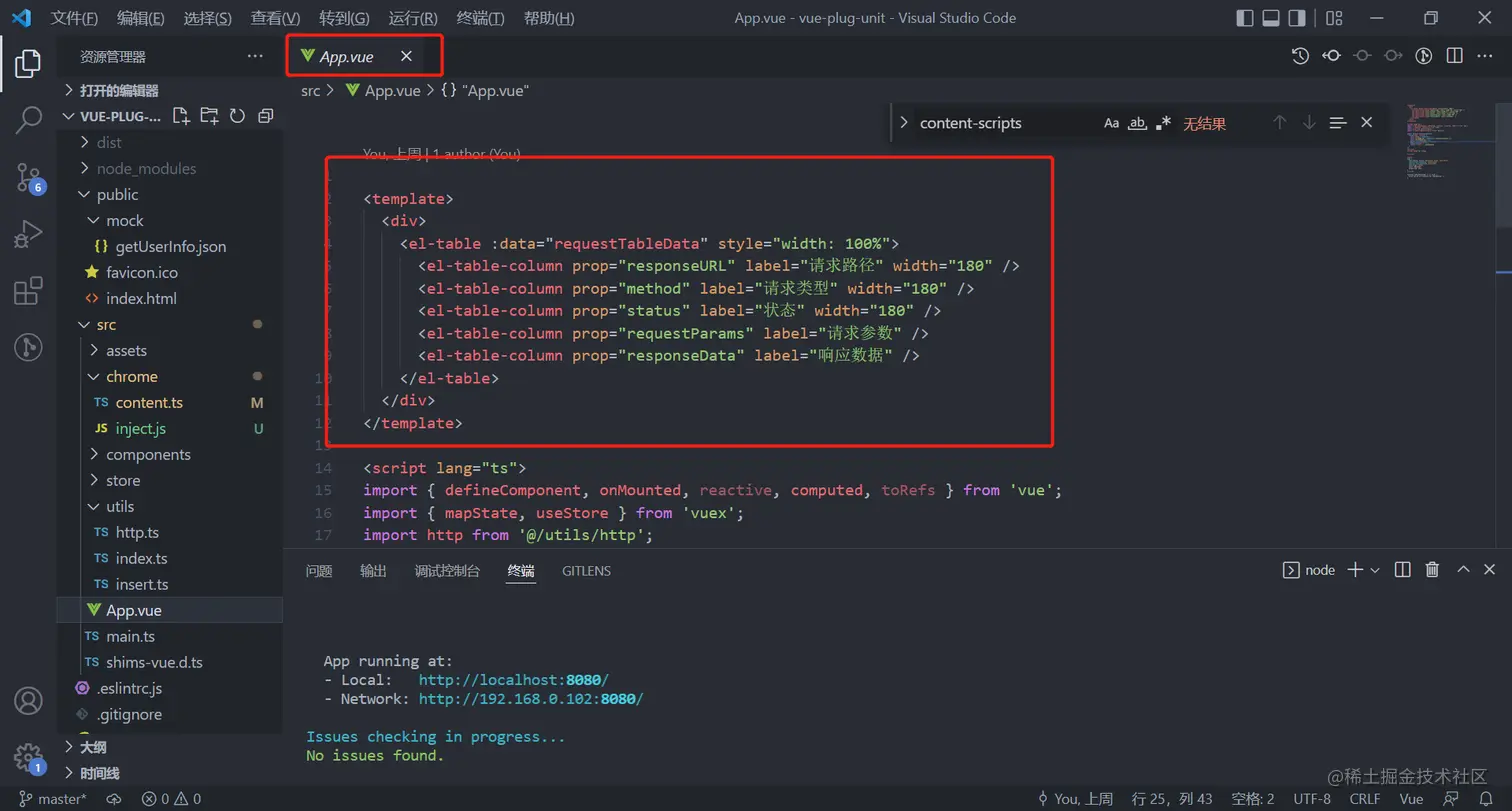Close the App.vue editor tab
This screenshot has height=811, width=1512.
coord(406,57)
